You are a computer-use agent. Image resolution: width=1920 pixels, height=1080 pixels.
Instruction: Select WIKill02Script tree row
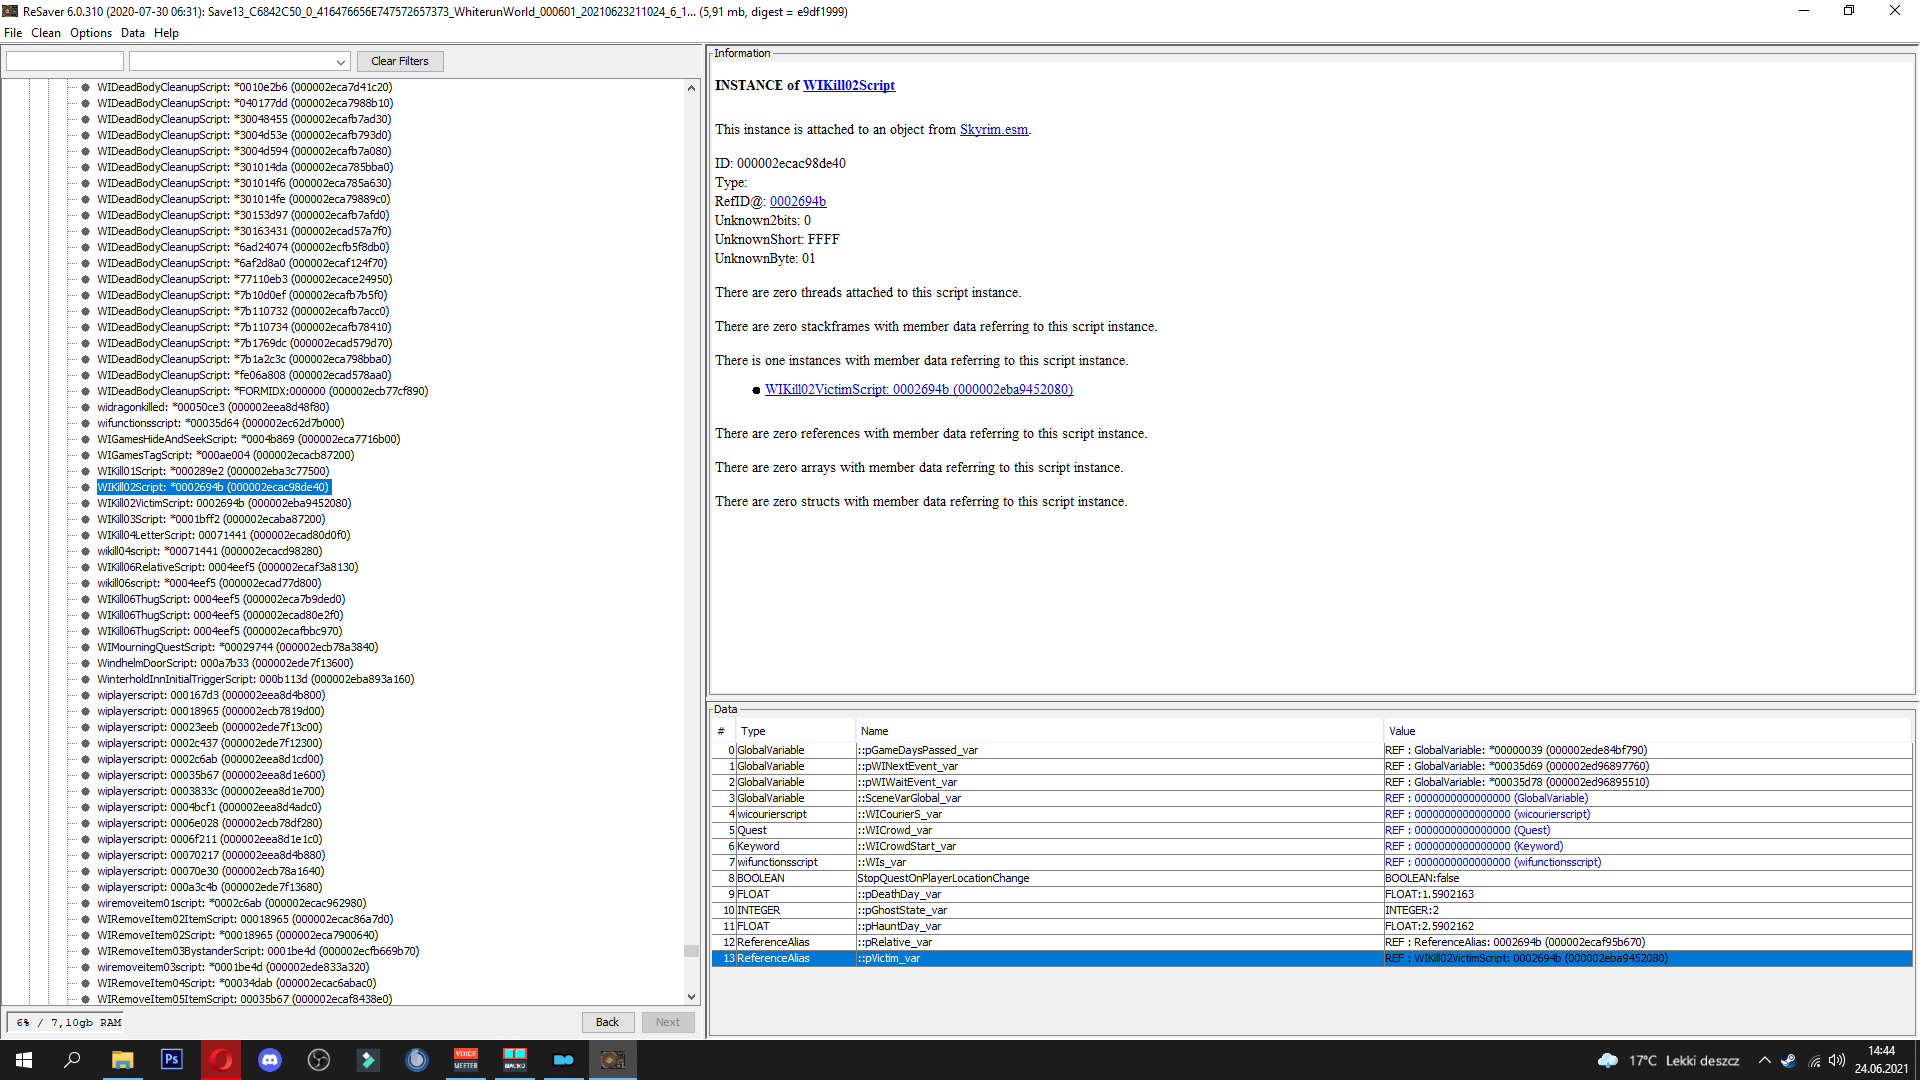coord(213,487)
